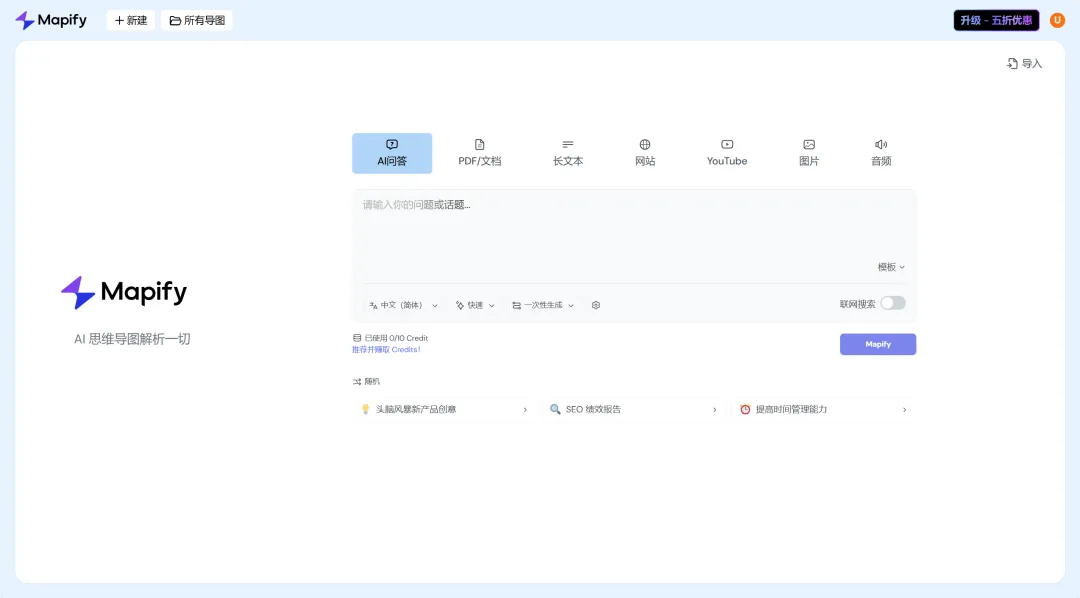Open the 一次性生成 generation mode dropdown
This screenshot has height=598, width=1080.
(542, 304)
